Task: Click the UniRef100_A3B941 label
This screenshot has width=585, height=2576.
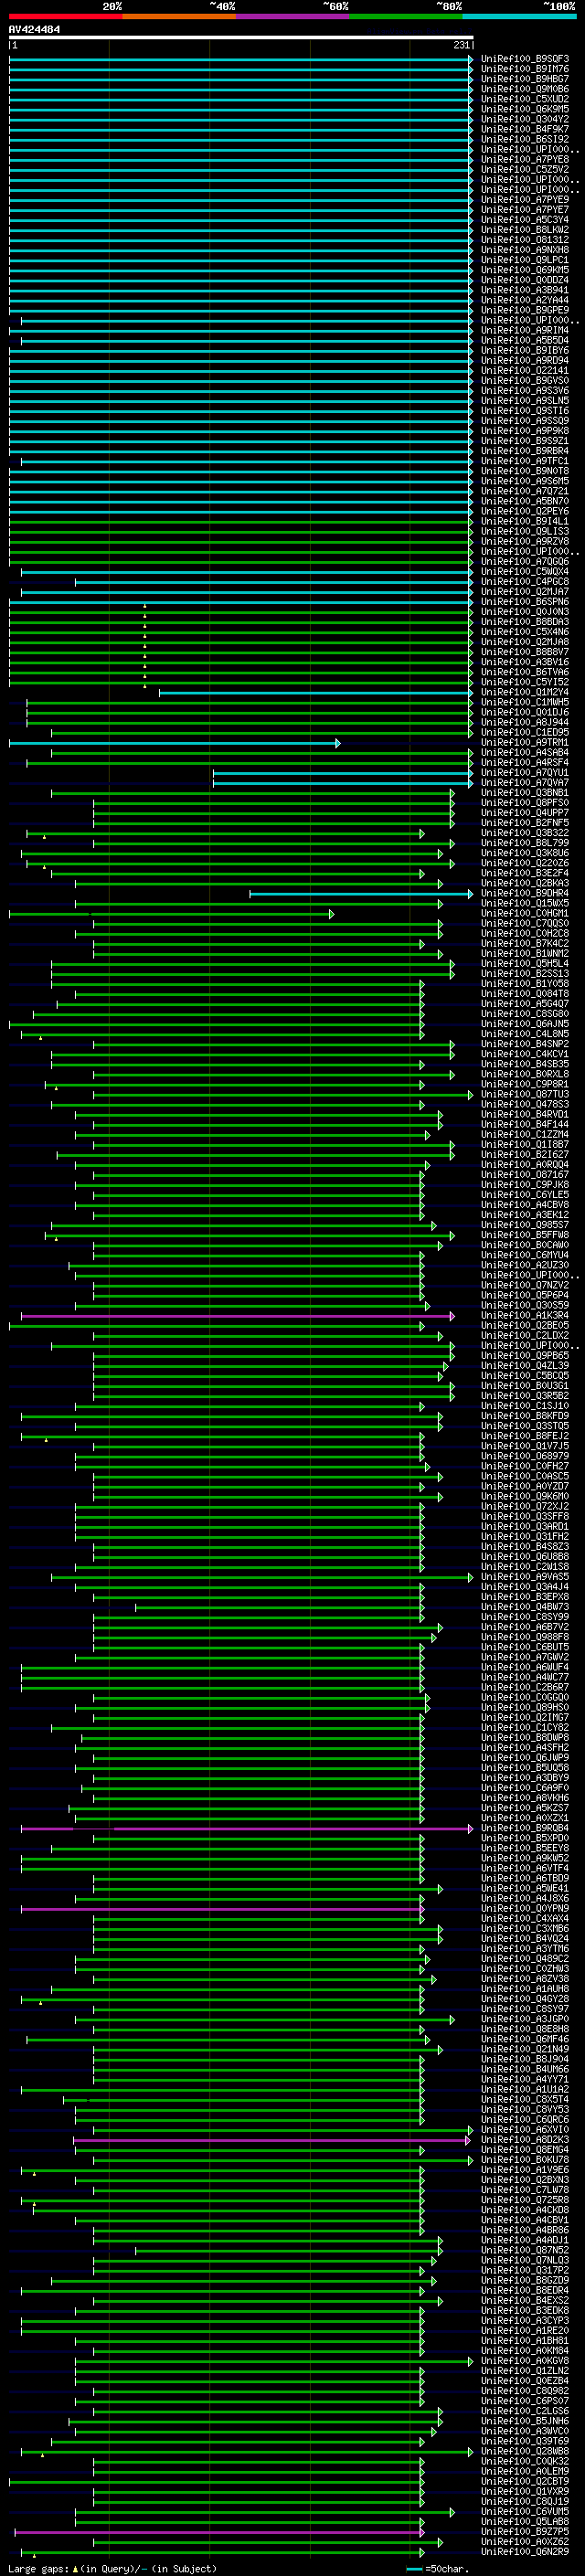Action: point(524,289)
